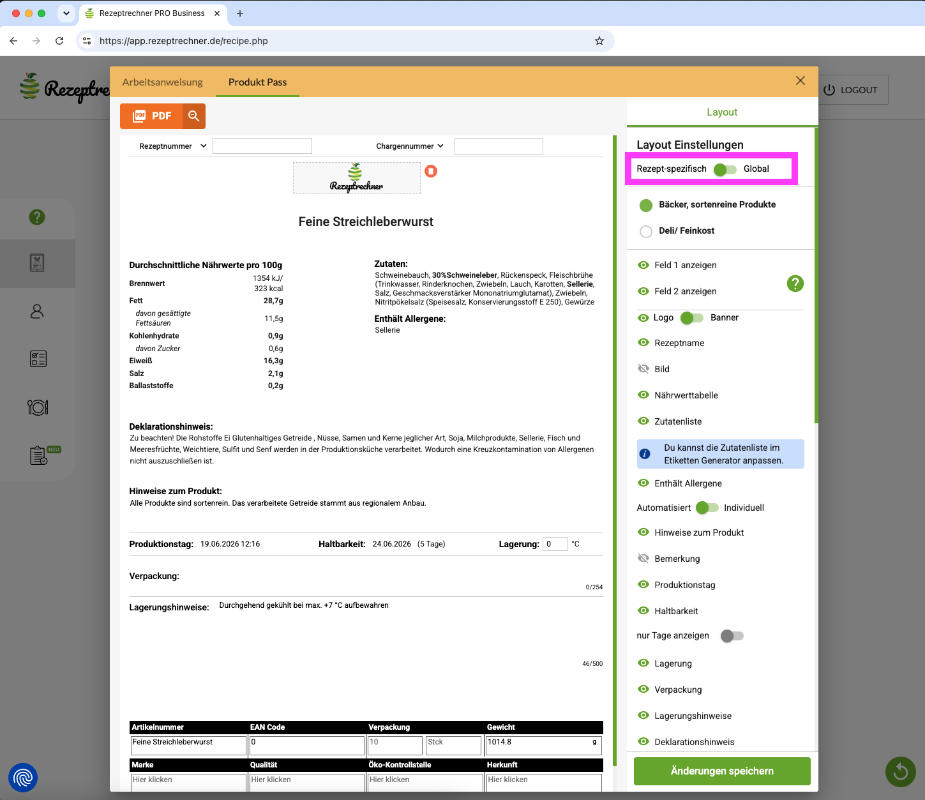Select Bäcker, sortenreine Produkte radio option
The width and height of the screenshot is (925, 800).
coord(646,205)
